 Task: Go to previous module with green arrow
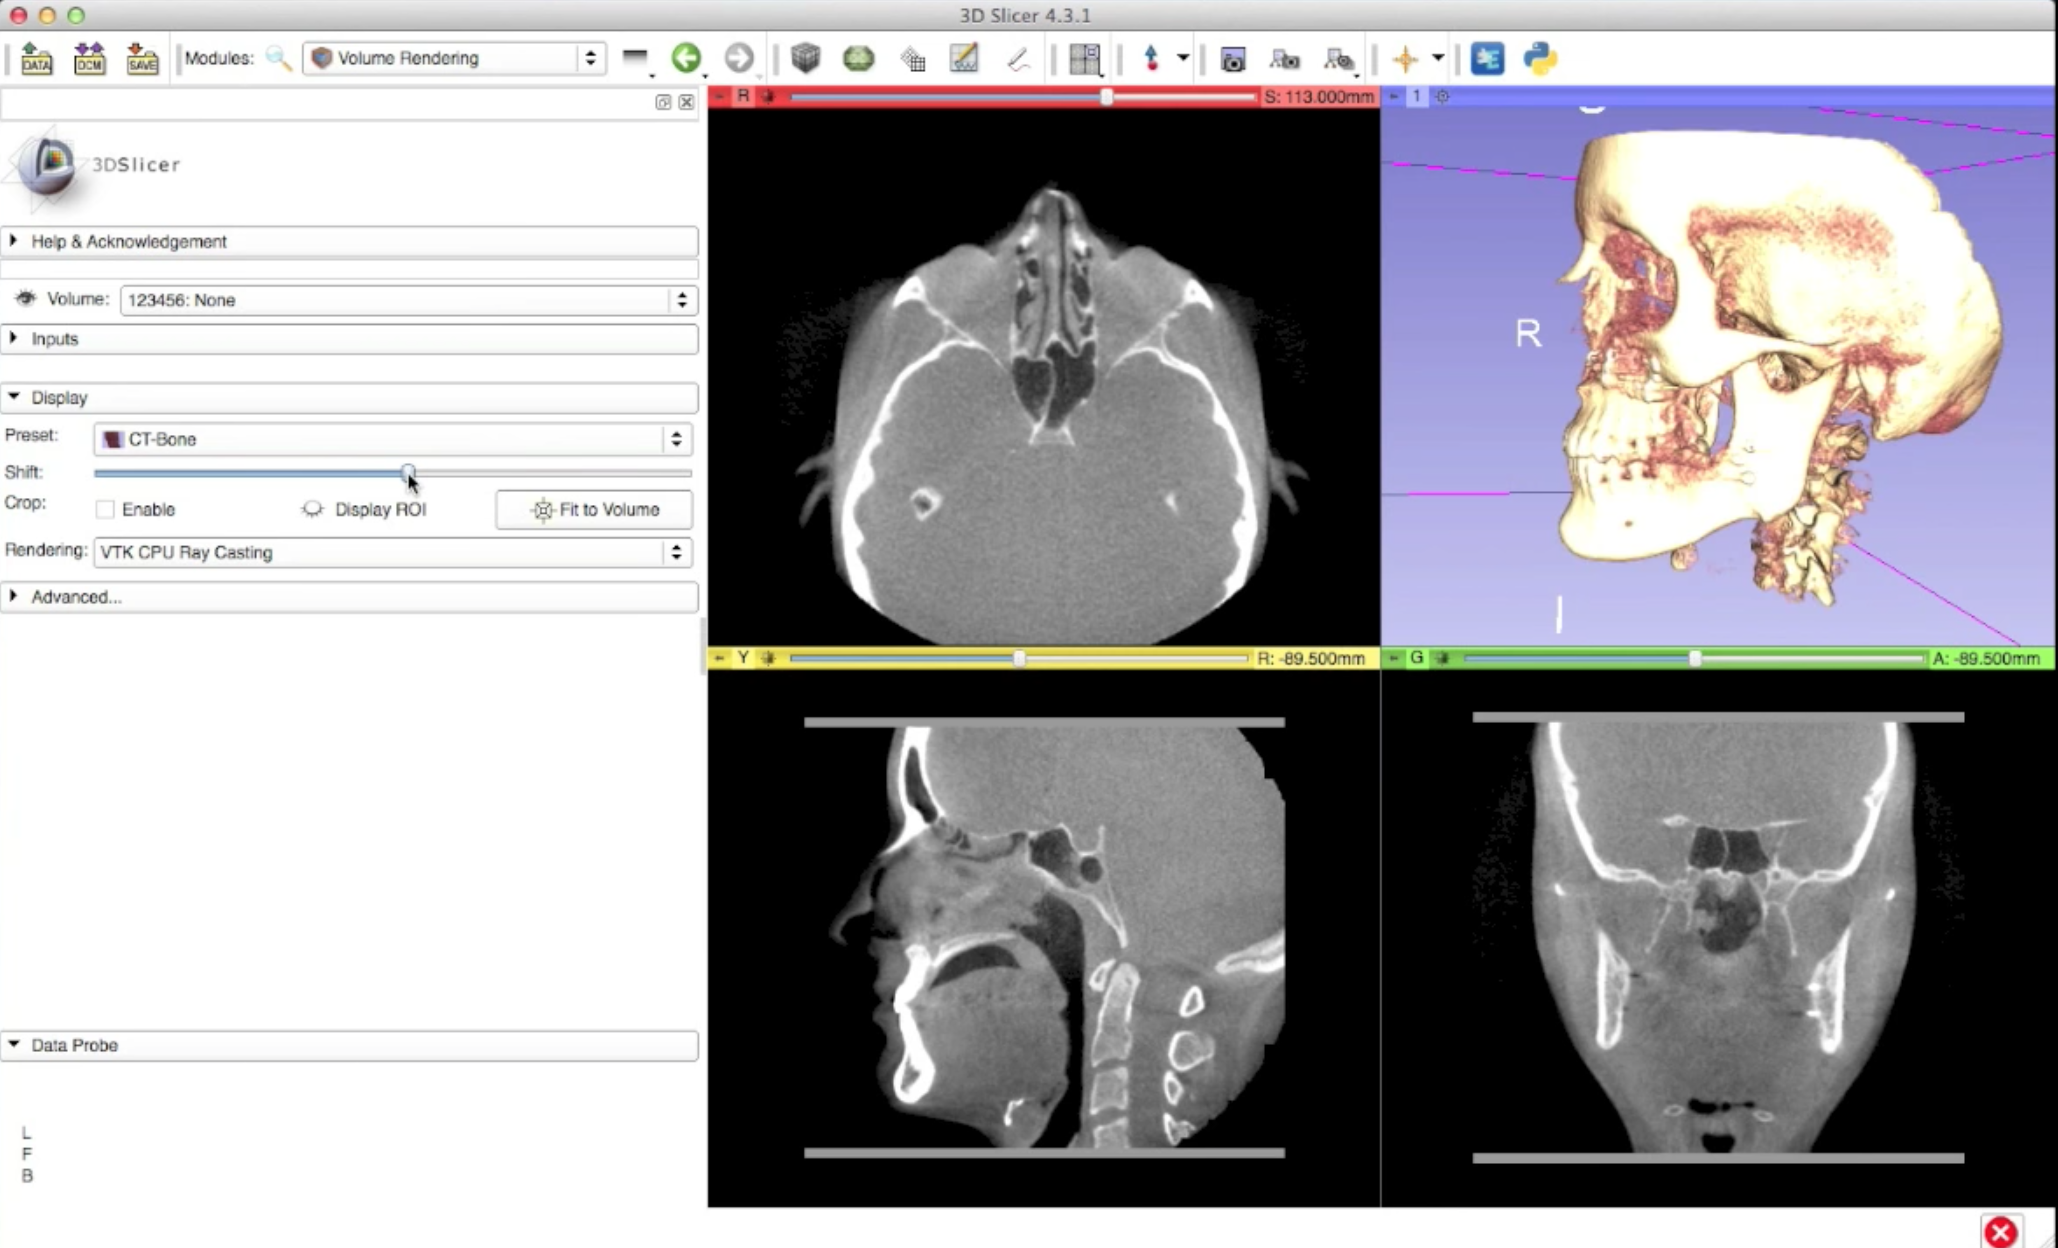coord(686,58)
